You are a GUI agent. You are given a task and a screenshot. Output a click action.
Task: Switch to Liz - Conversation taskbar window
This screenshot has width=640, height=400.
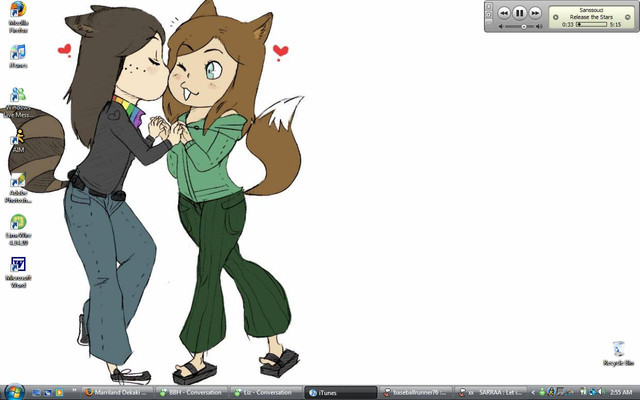click(266, 393)
